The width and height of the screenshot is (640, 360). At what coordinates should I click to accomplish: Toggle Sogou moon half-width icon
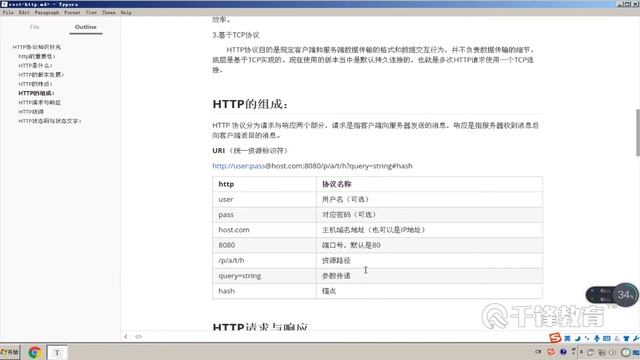click(x=577, y=338)
